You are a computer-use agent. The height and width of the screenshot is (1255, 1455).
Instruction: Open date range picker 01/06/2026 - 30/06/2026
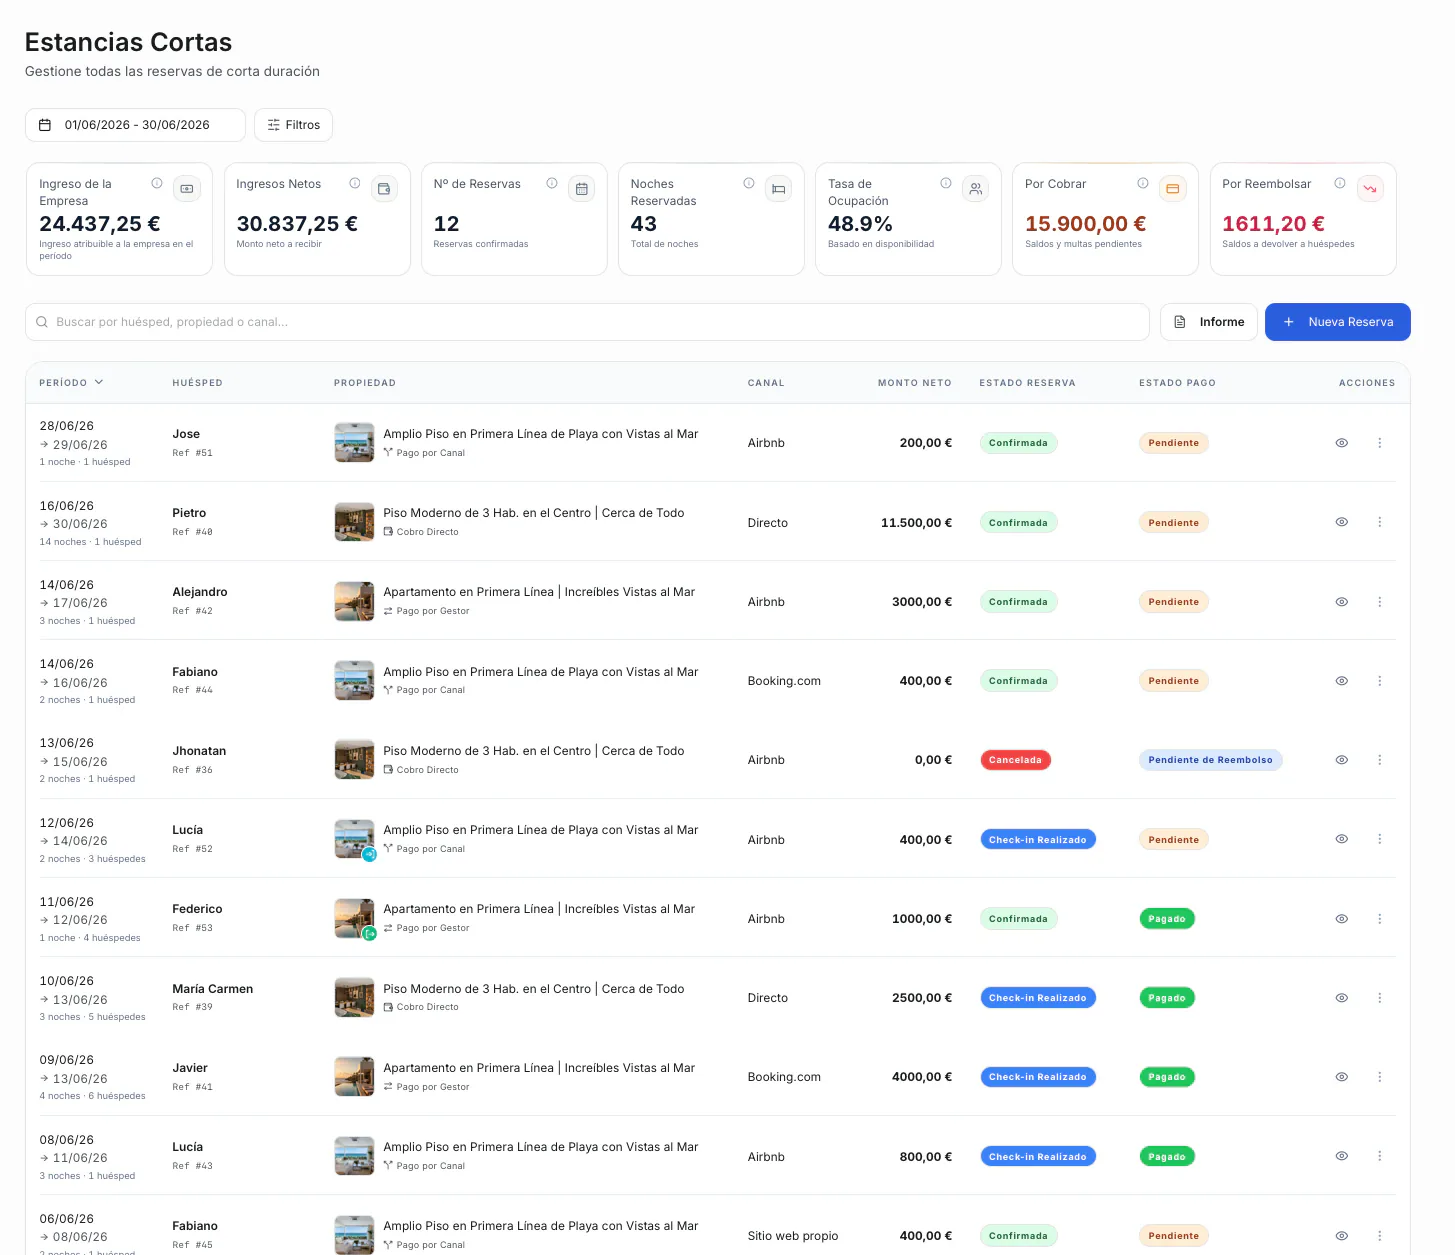(x=135, y=125)
